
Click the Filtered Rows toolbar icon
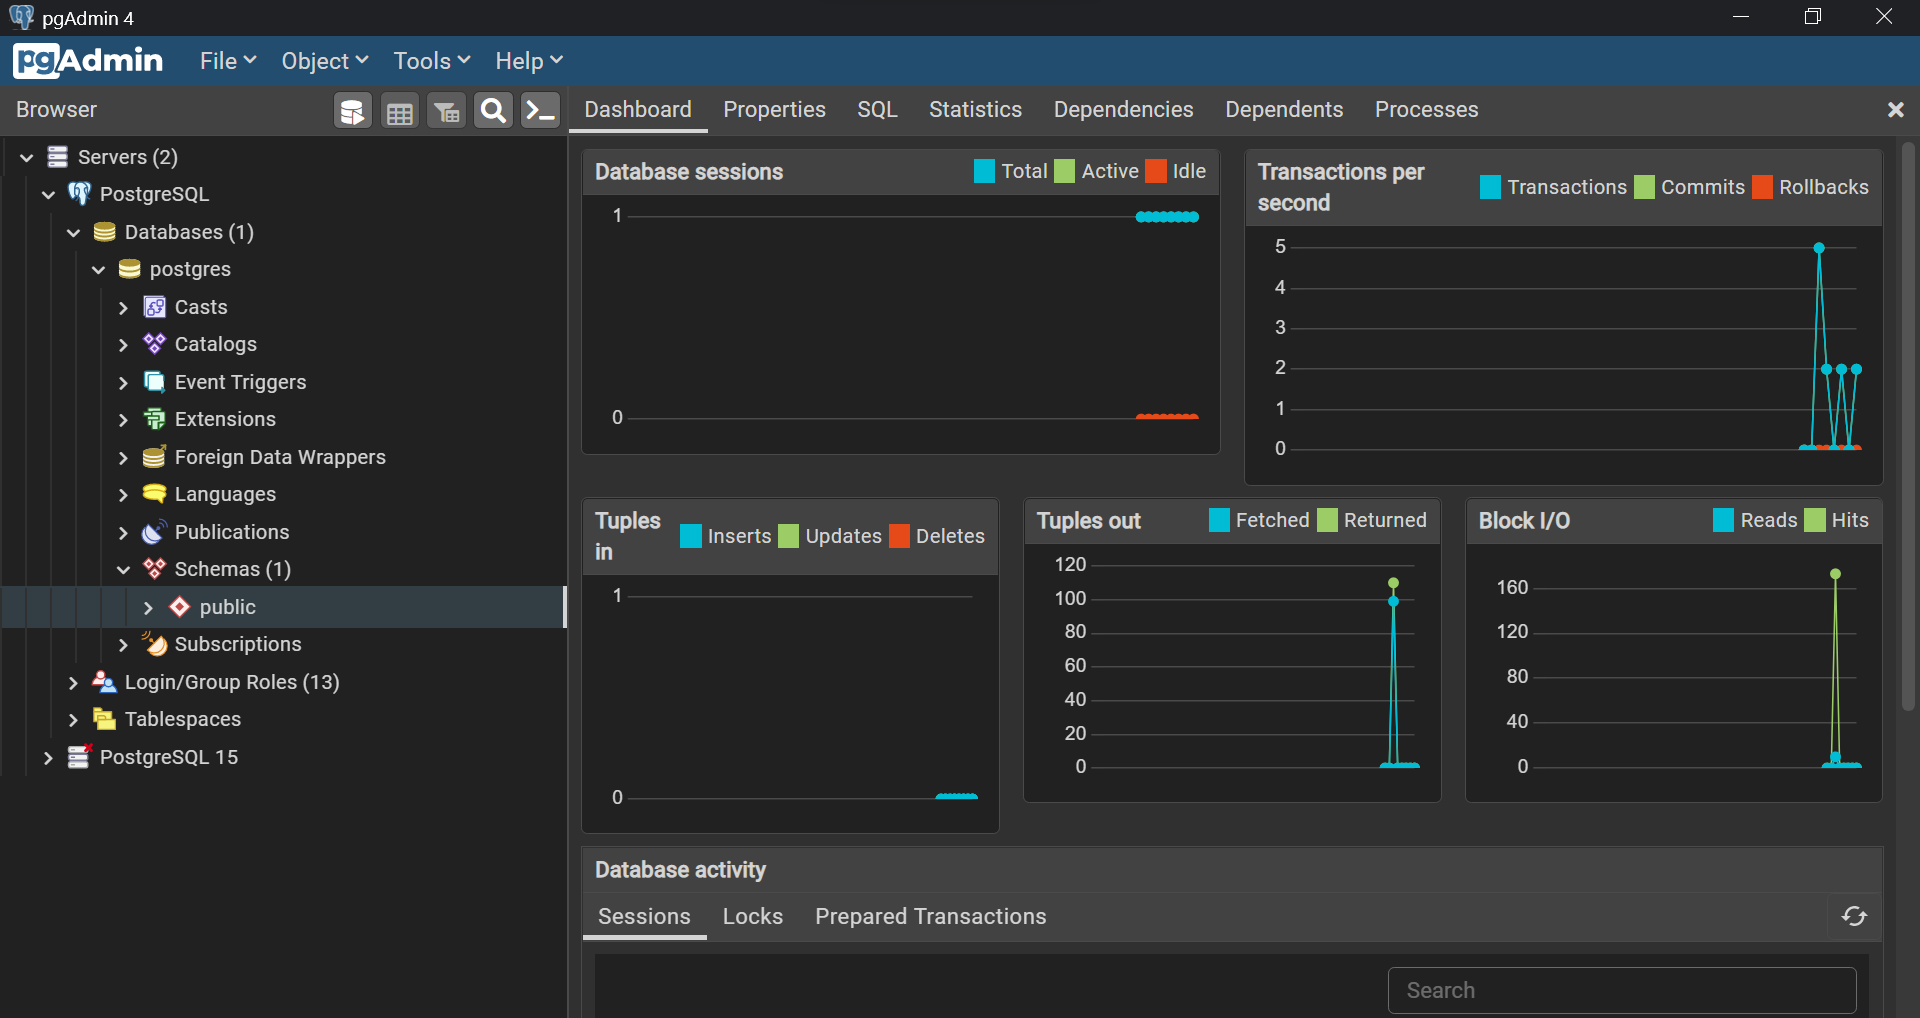447,111
